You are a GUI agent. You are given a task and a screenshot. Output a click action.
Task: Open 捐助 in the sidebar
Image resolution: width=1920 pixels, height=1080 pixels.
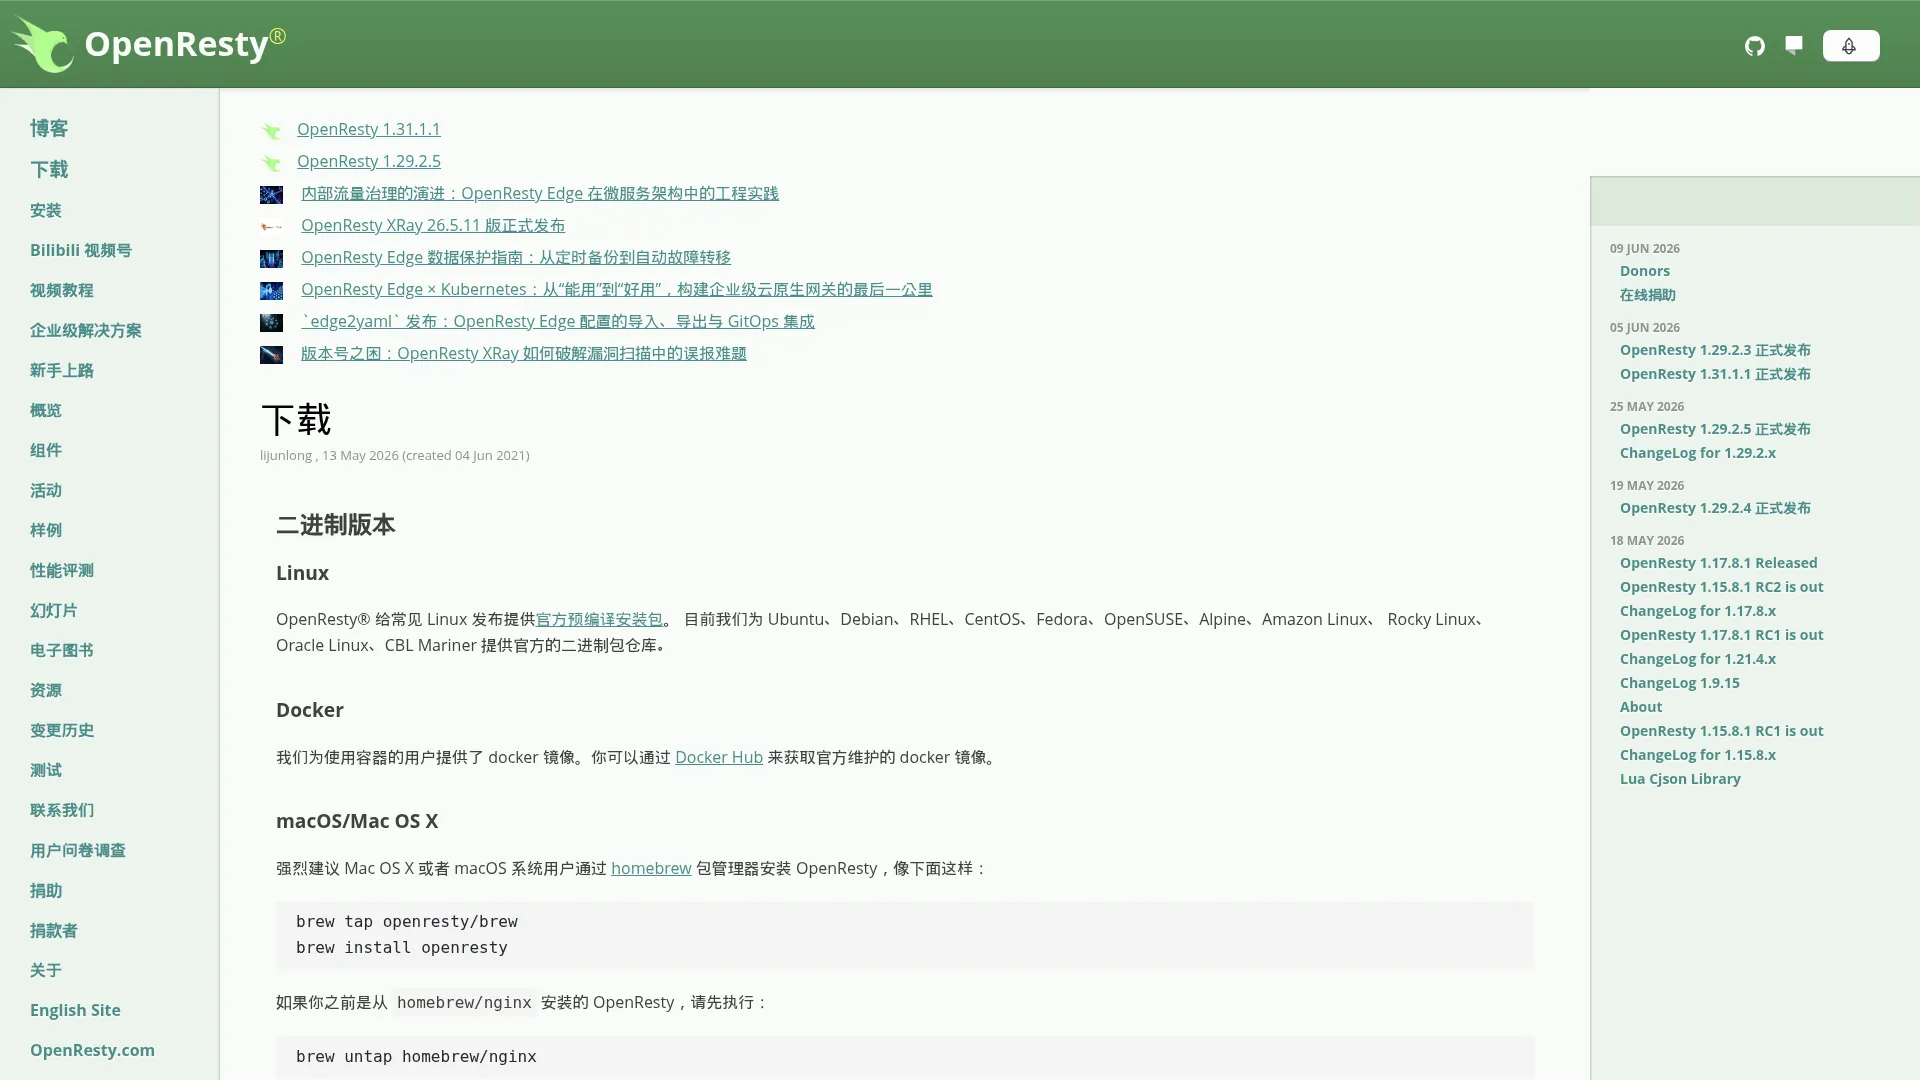click(x=46, y=890)
